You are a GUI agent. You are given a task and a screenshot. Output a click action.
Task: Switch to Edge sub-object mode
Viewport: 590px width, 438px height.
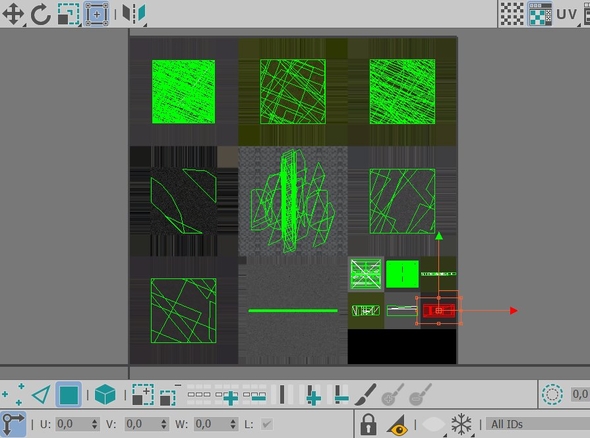pos(41,395)
